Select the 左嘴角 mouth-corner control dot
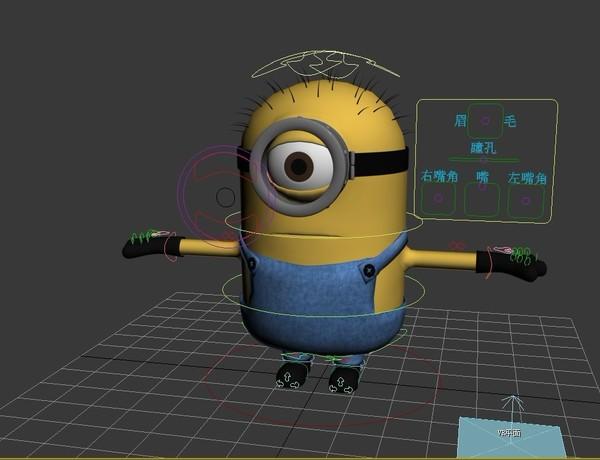The height and width of the screenshot is (460, 600). [x=526, y=201]
